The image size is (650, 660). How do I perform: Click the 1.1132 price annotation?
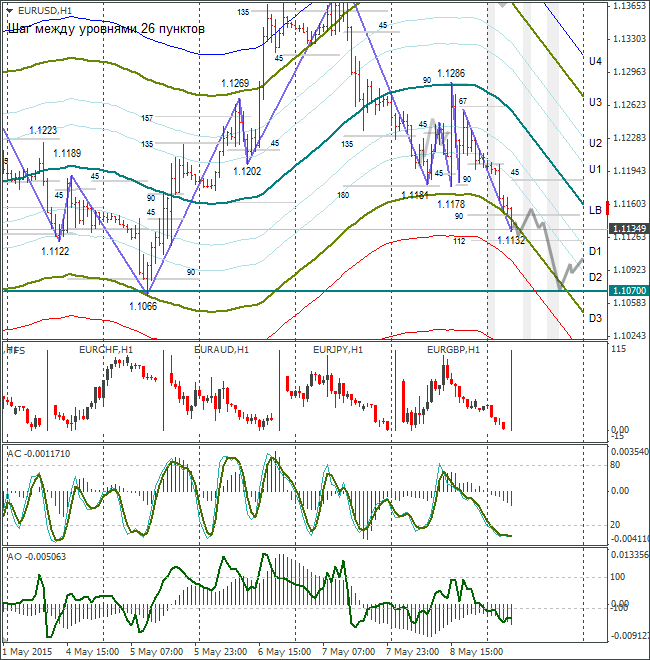[511, 240]
